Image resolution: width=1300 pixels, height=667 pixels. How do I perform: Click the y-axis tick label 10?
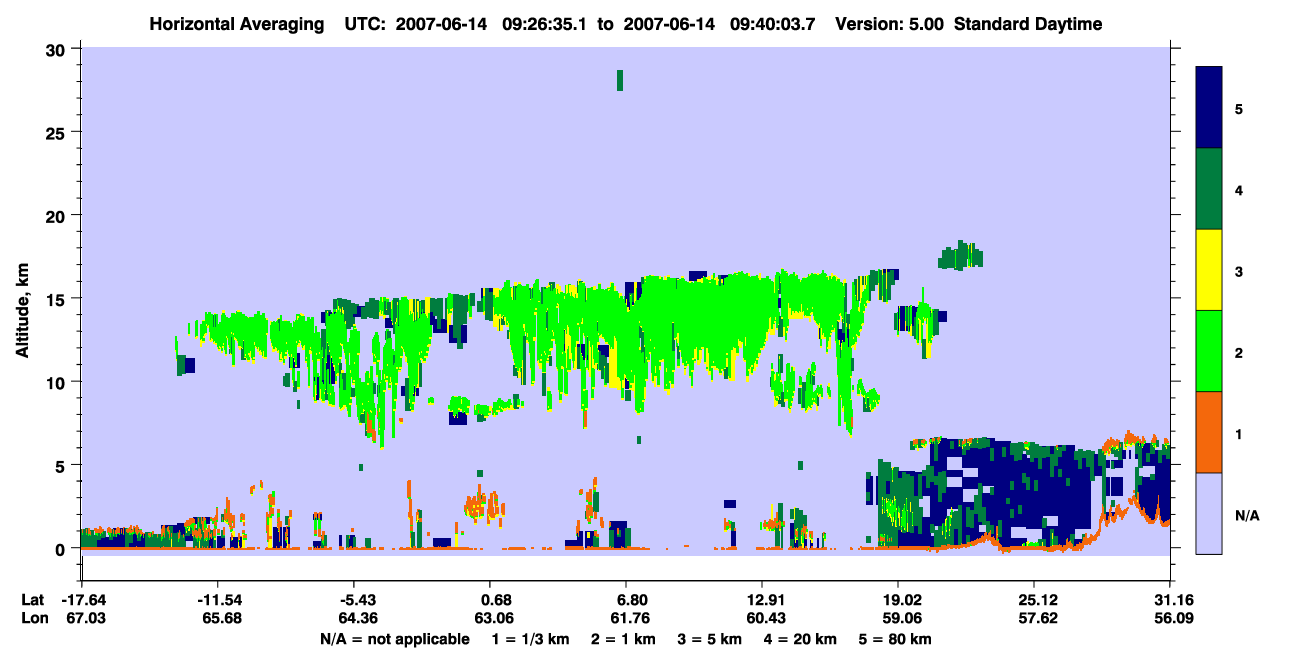57,382
